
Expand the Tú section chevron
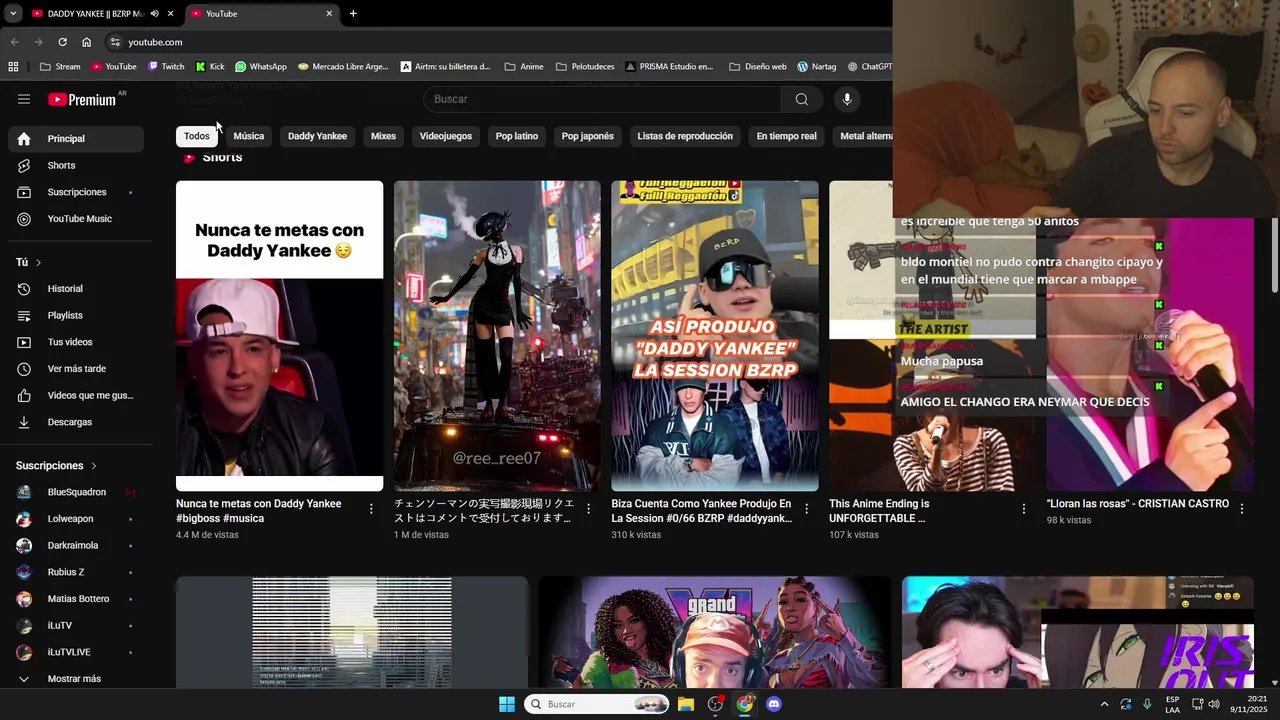point(39,263)
